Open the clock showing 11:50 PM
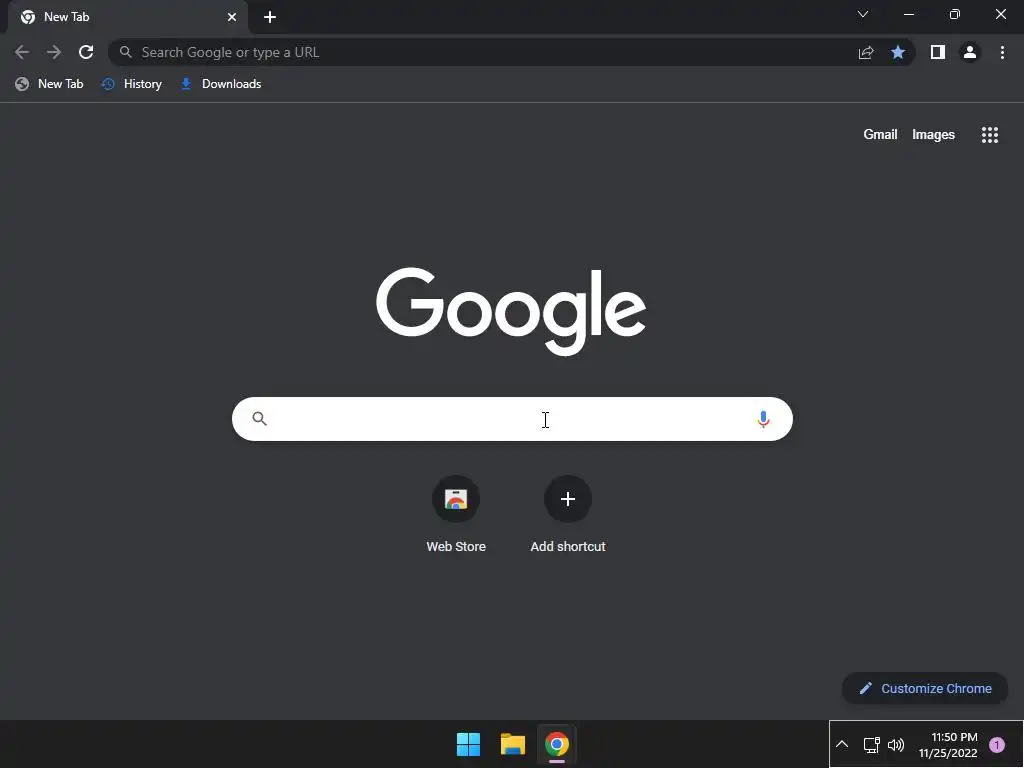The height and width of the screenshot is (768, 1024). (948, 744)
